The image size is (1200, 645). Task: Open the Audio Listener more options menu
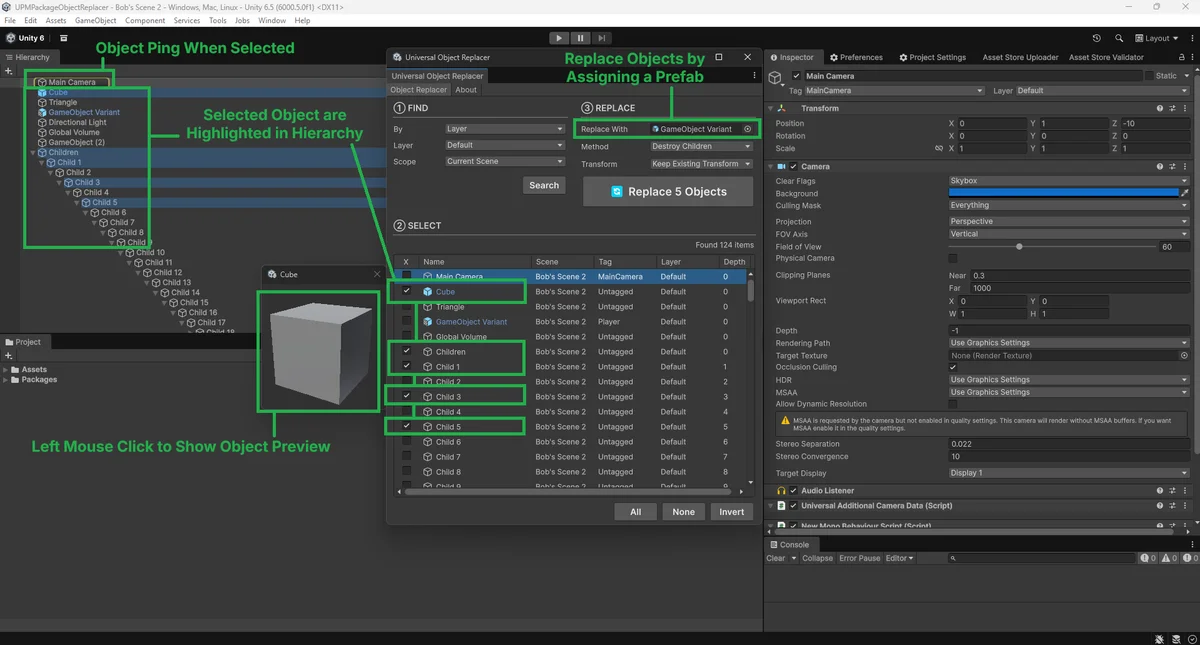click(x=1186, y=491)
